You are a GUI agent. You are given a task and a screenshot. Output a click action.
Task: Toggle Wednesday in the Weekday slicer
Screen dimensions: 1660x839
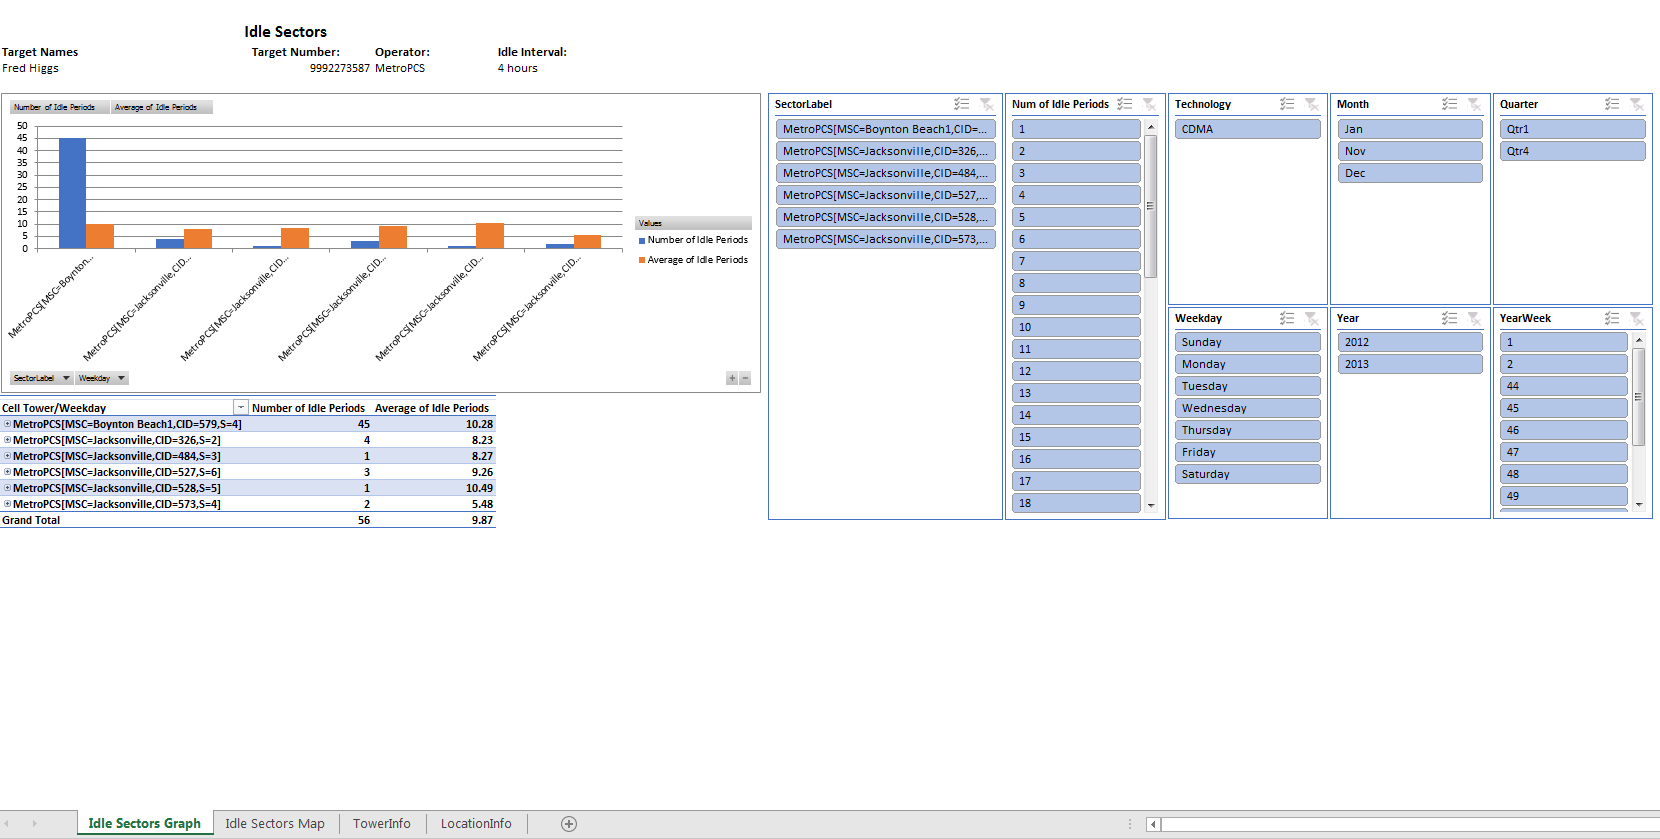coord(1246,408)
